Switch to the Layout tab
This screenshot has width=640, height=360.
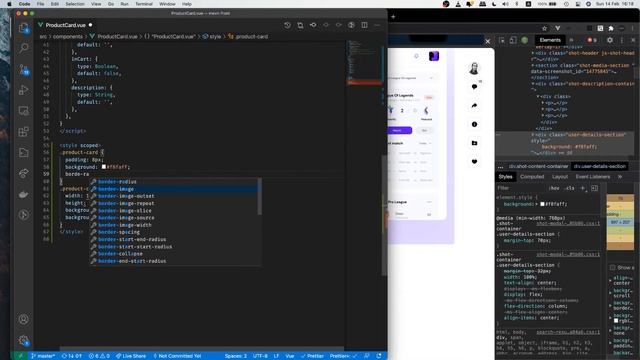pos(560,177)
